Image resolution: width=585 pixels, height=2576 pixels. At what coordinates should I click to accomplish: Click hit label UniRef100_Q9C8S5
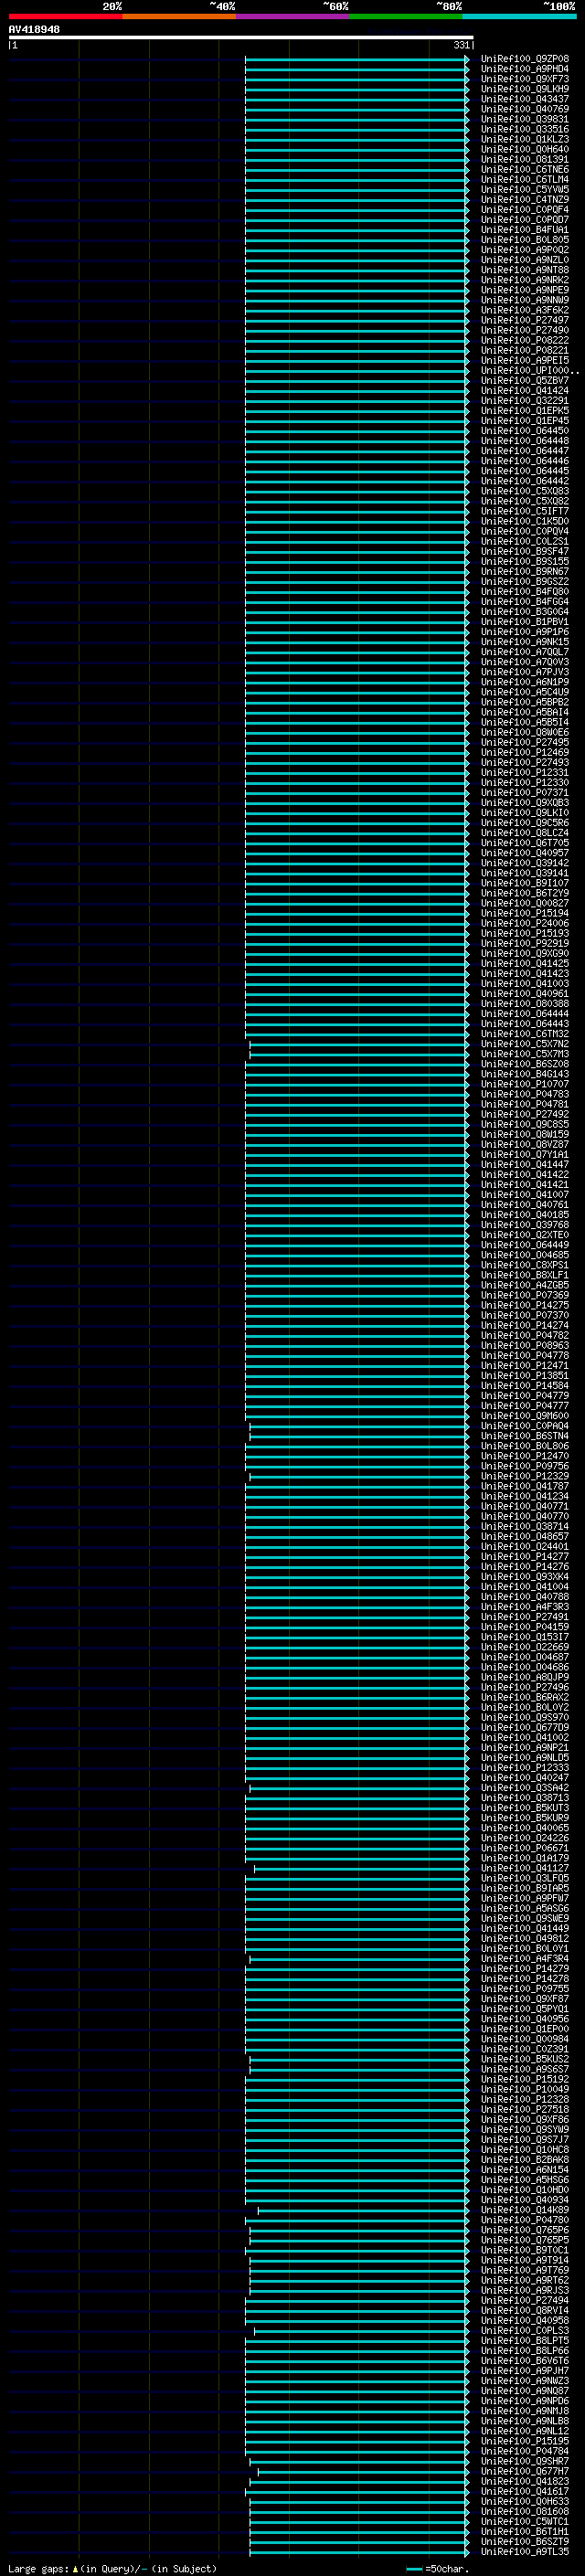click(x=525, y=1124)
